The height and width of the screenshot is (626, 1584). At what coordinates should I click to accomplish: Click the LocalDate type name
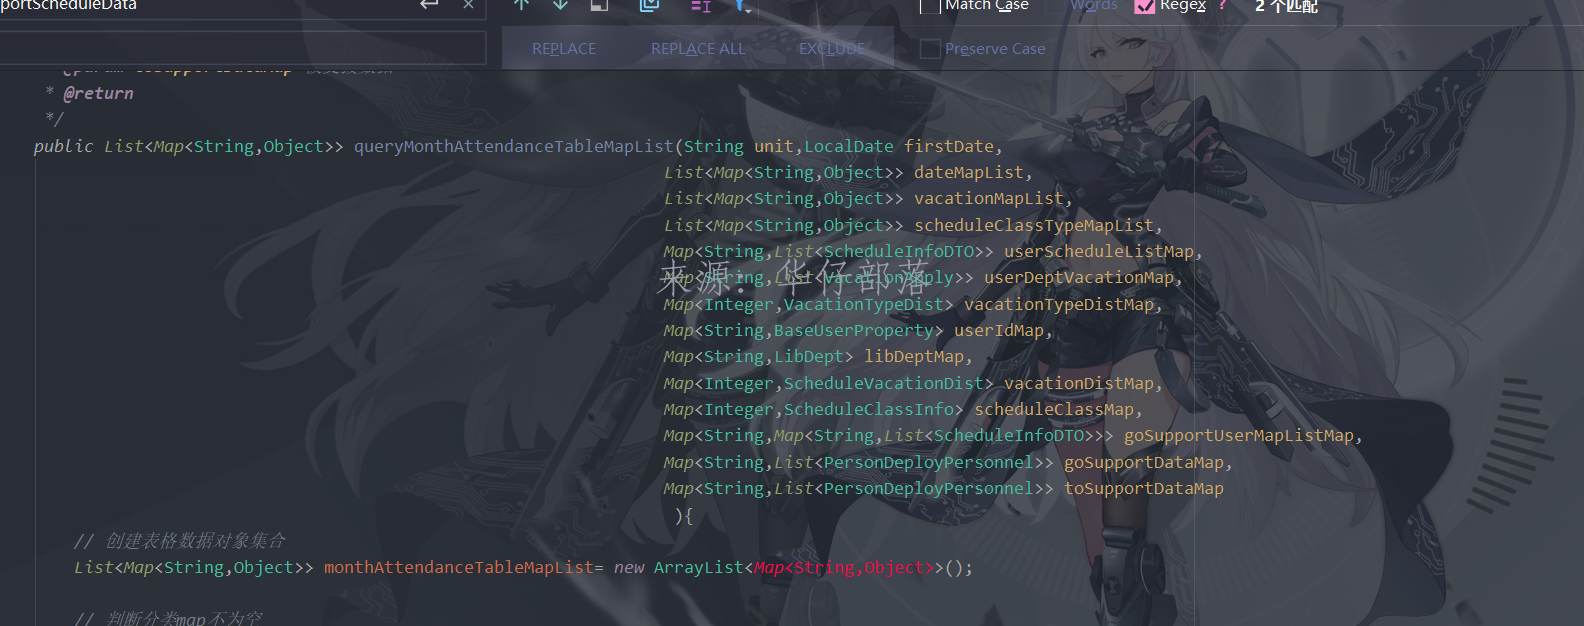point(849,146)
